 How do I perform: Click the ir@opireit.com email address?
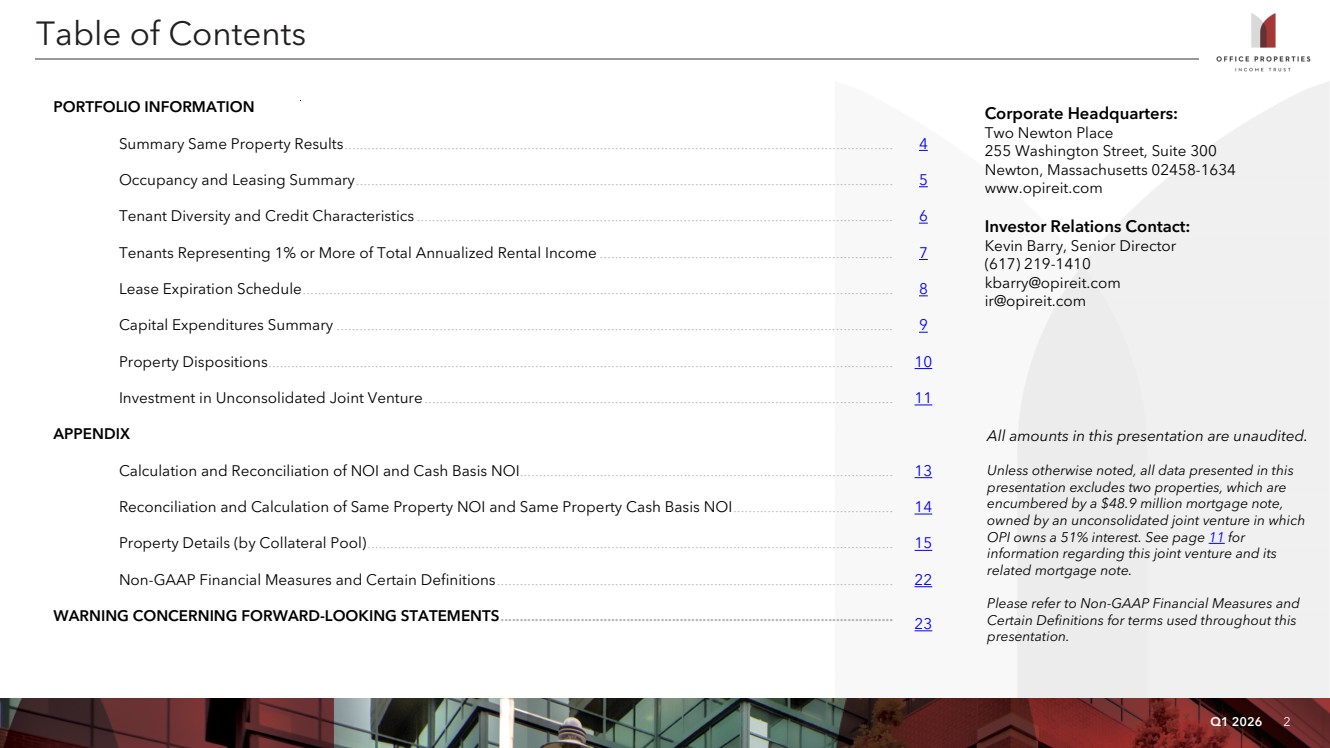click(1035, 301)
